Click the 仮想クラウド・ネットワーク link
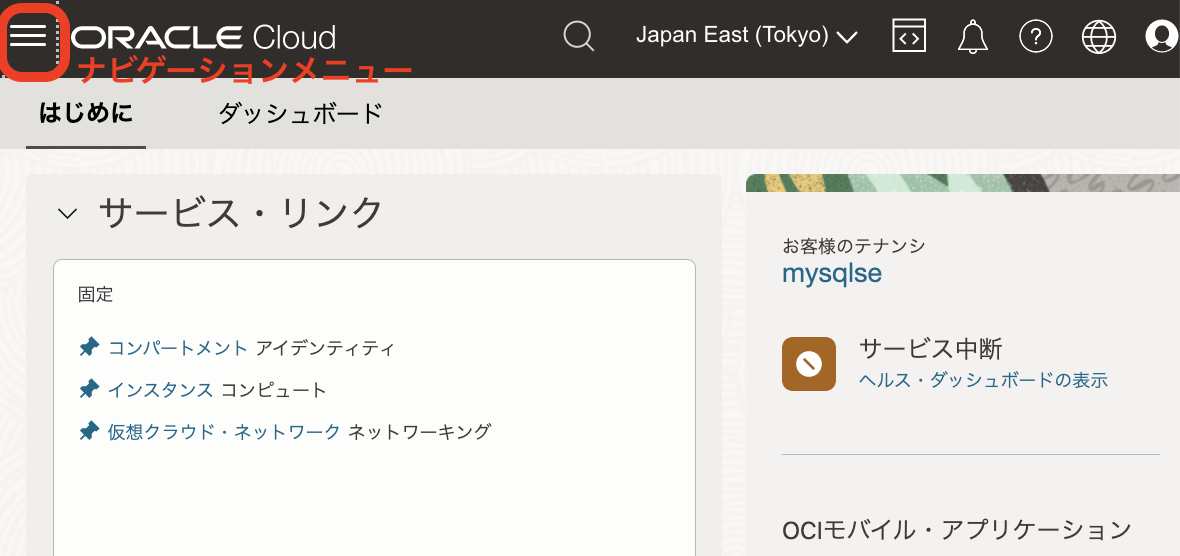 pos(224,432)
